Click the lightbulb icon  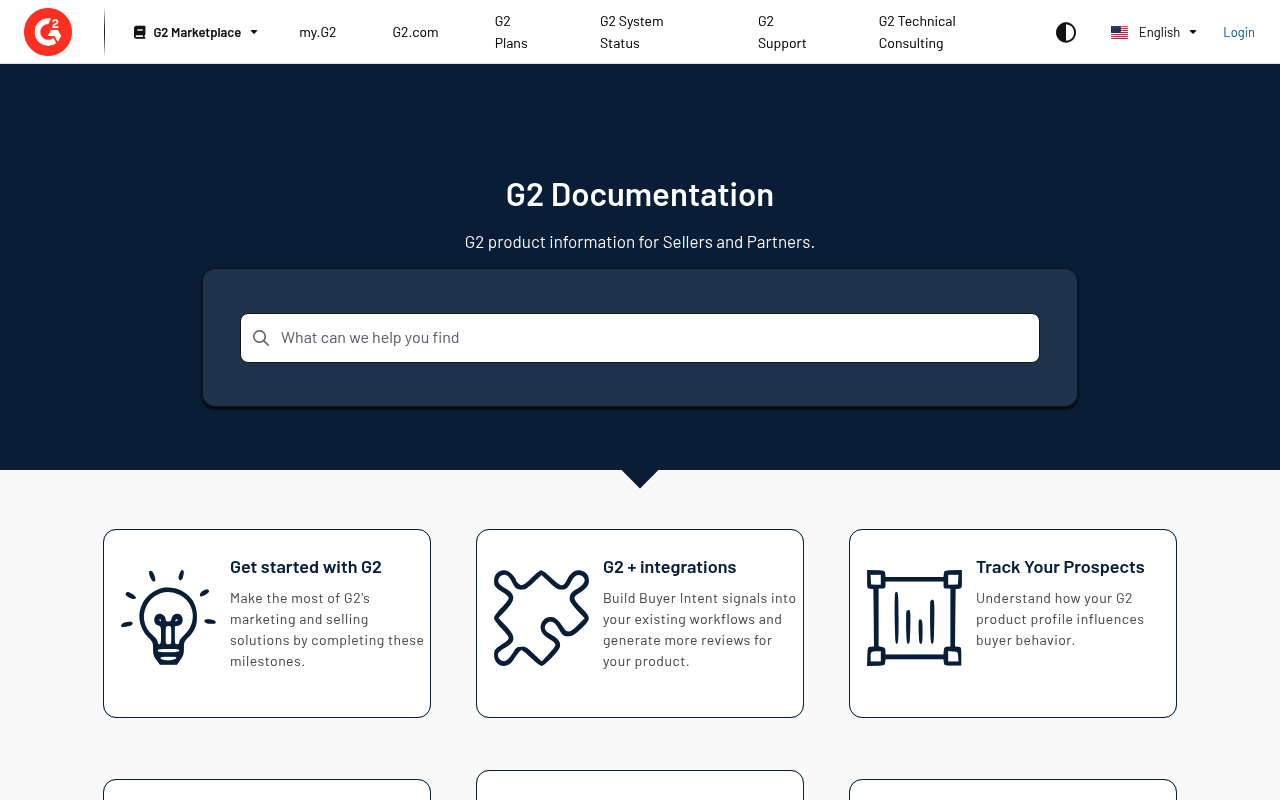168,617
